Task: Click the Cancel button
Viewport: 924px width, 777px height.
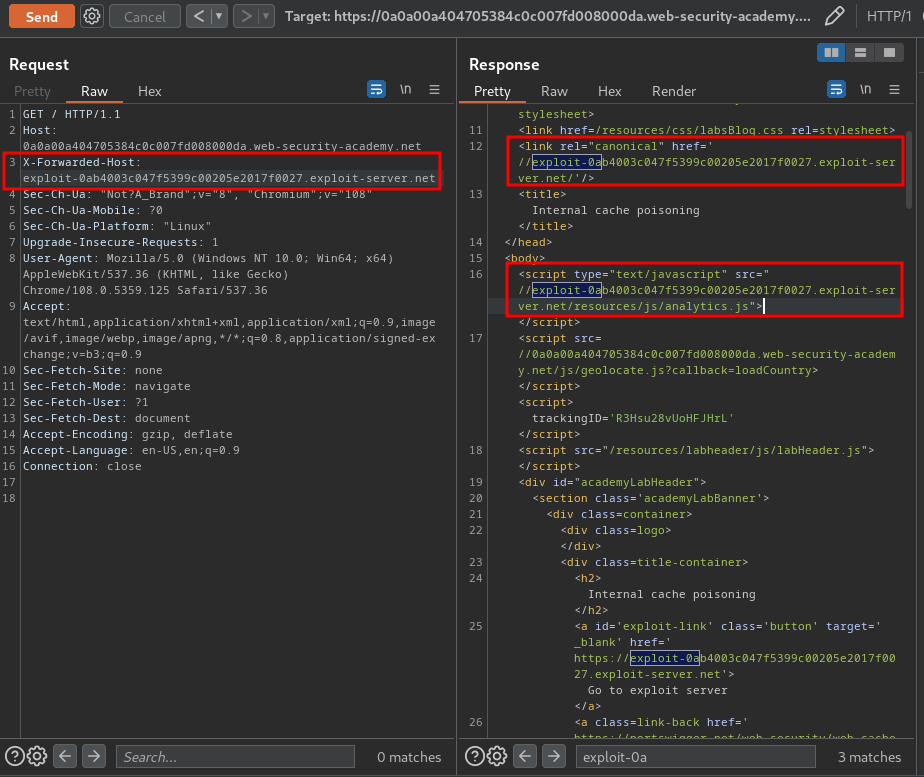Action: pyautogui.click(x=144, y=16)
